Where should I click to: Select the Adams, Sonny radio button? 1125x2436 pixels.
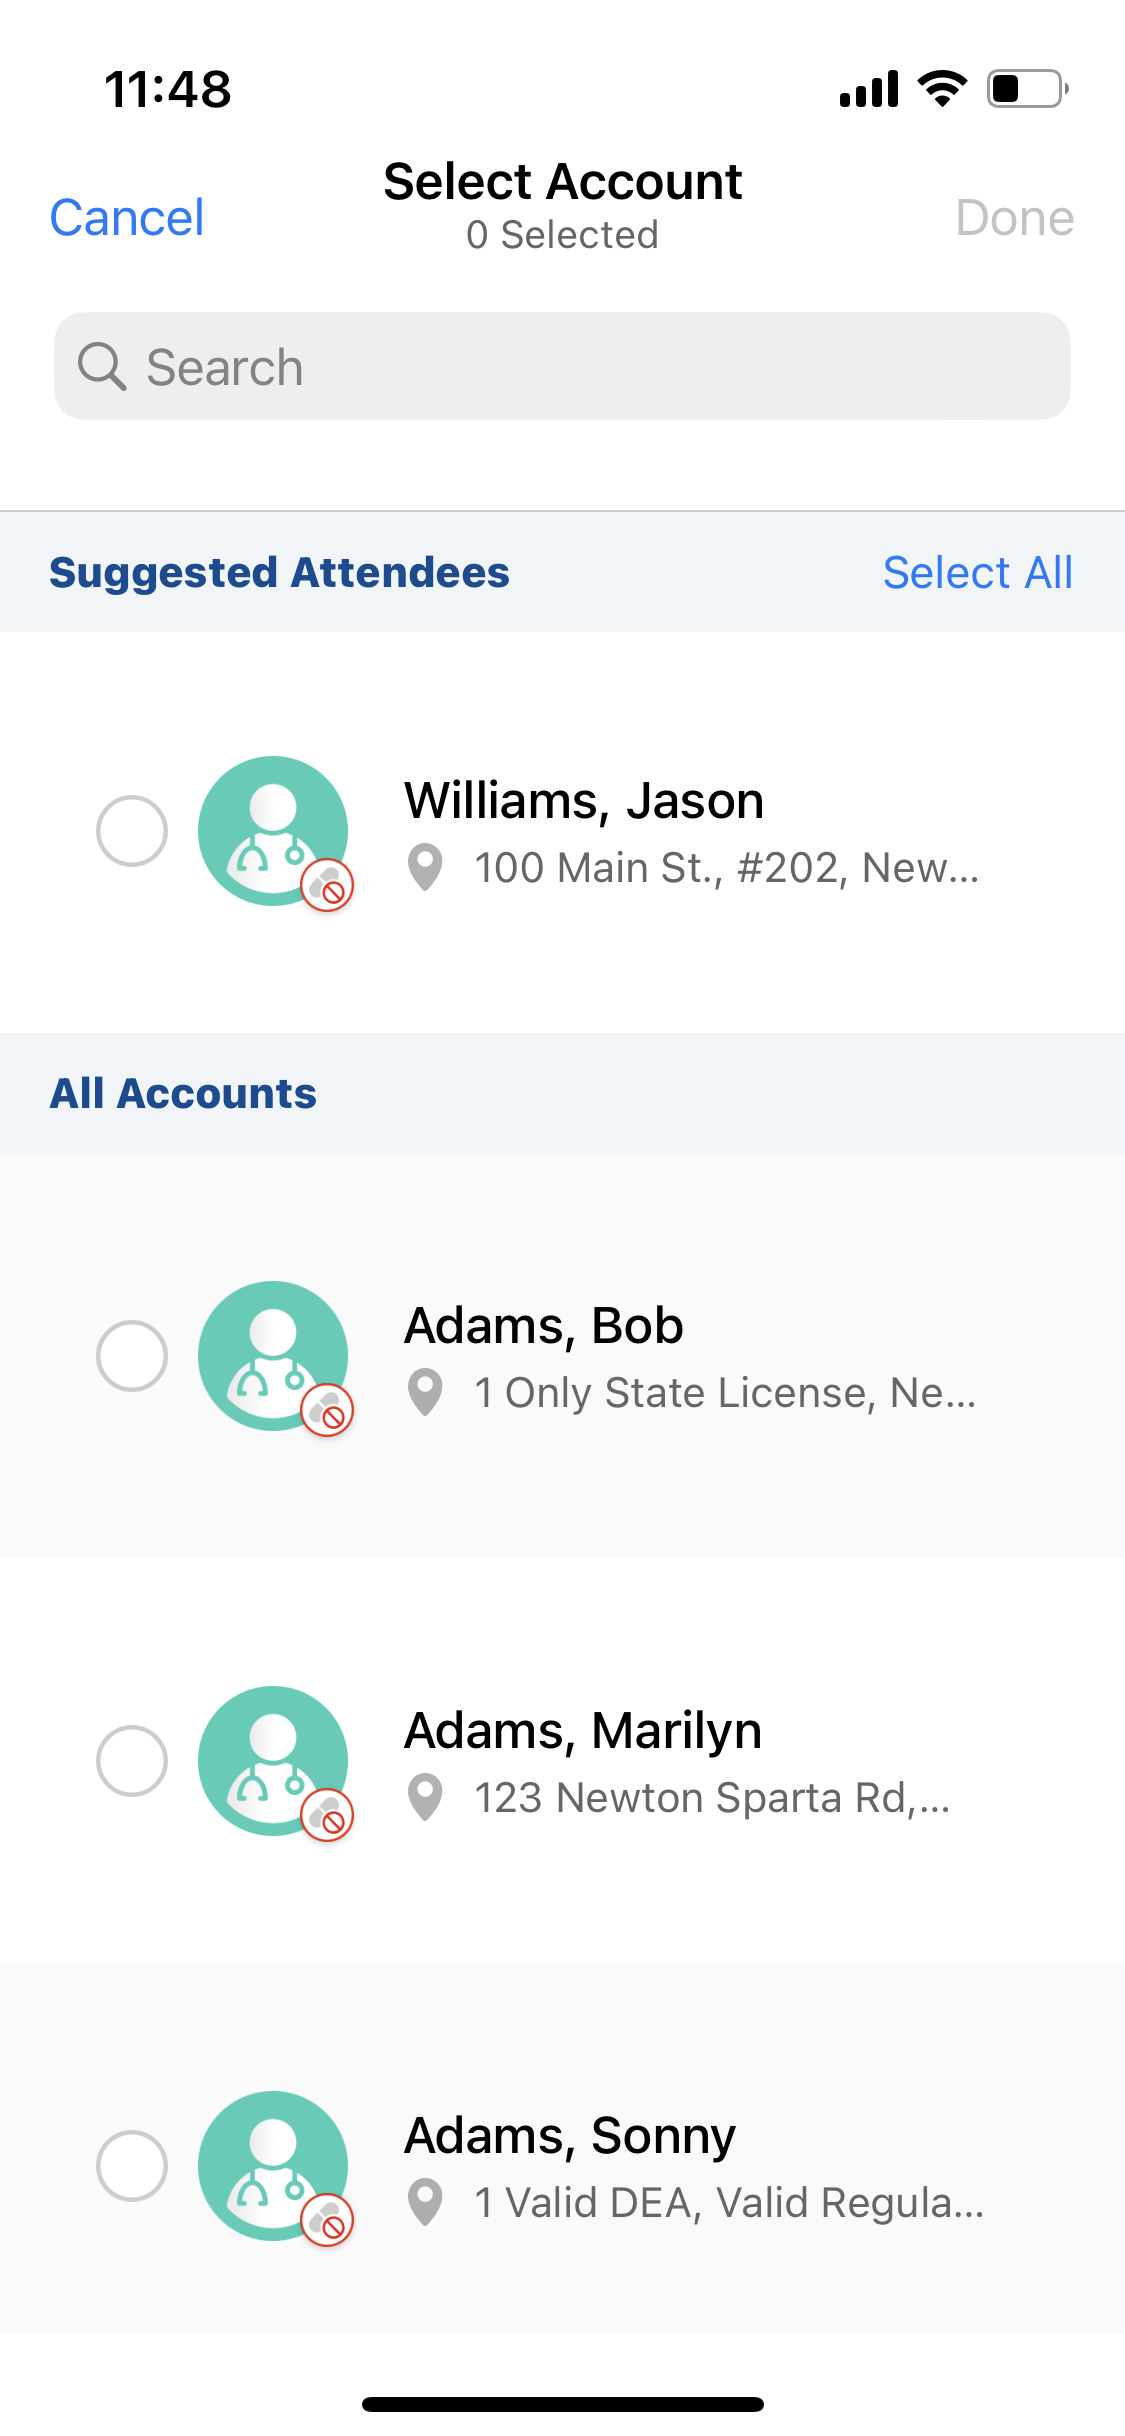(131, 2165)
